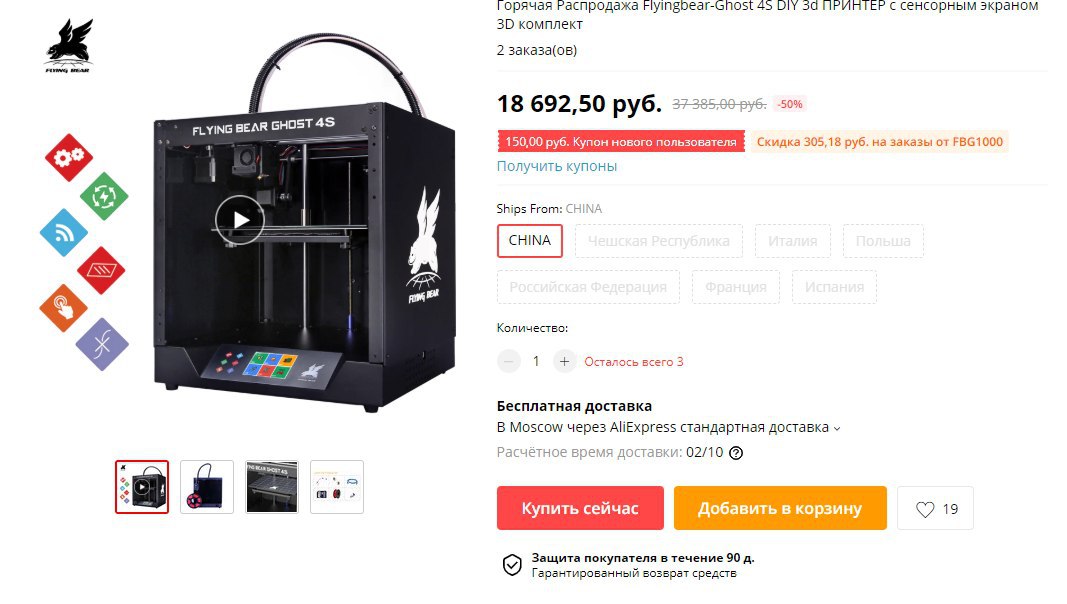Click the heart wishlist icon

pyautogui.click(x=925, y=509)
